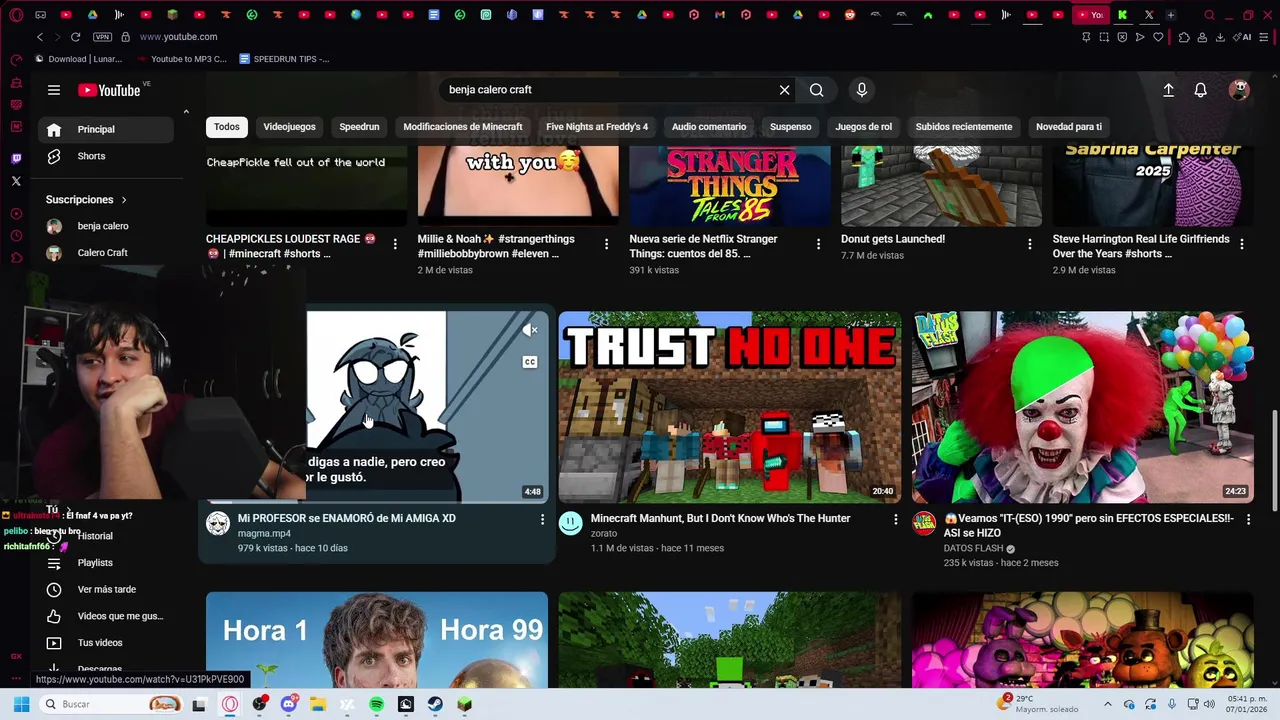Open the SPEEDRUN TIPS bookmark
Screen dimensions: 1280x720
tap(284, 59)
